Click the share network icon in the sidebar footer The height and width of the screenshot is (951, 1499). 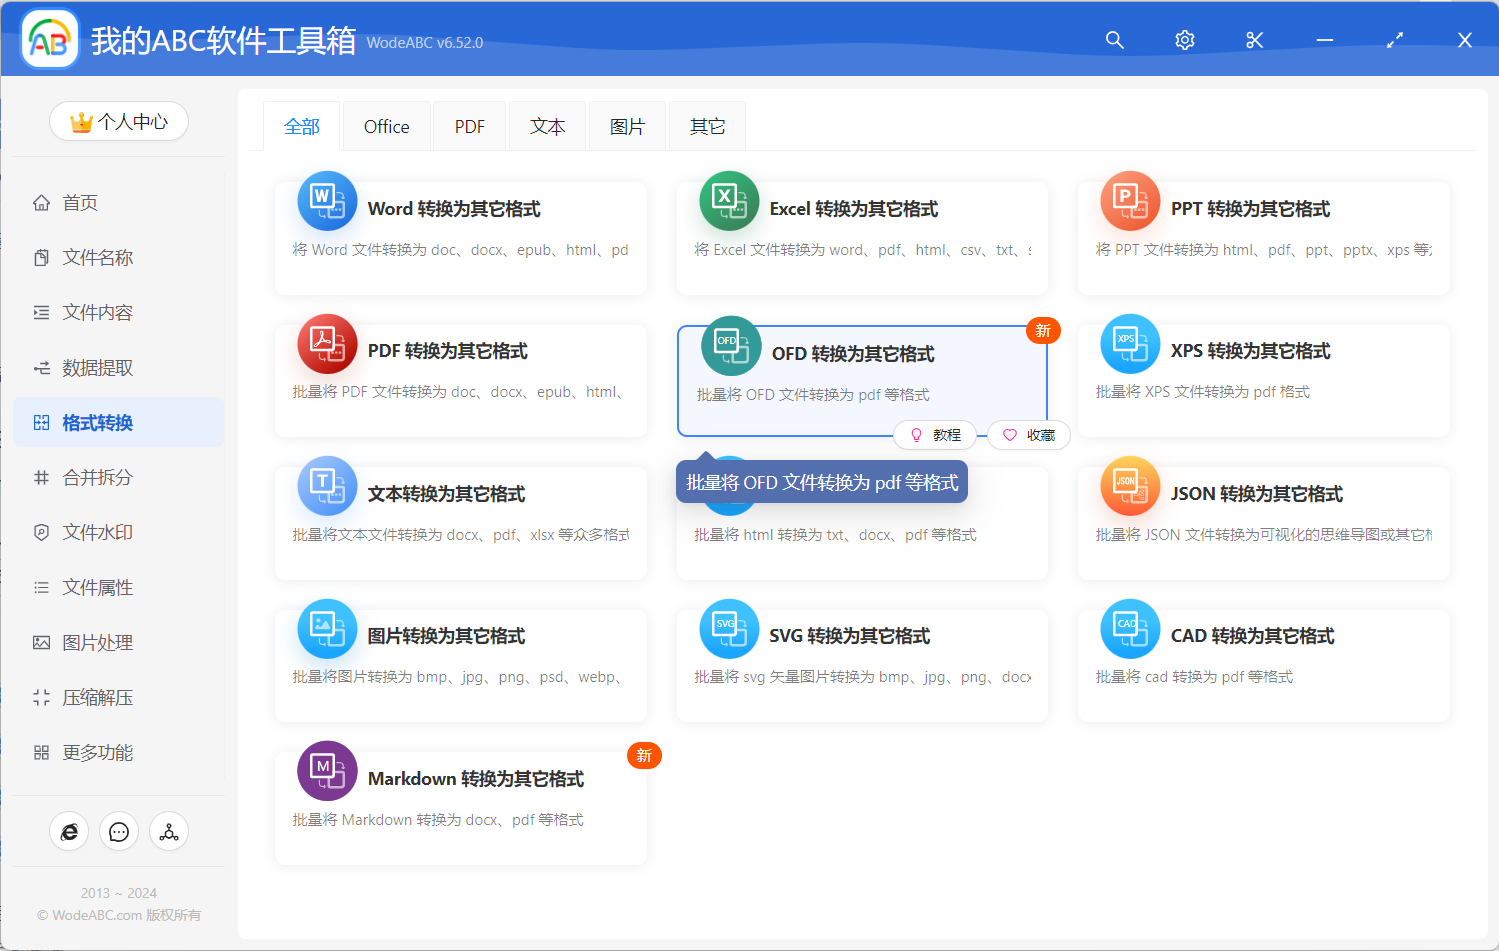tap(168, 831)
